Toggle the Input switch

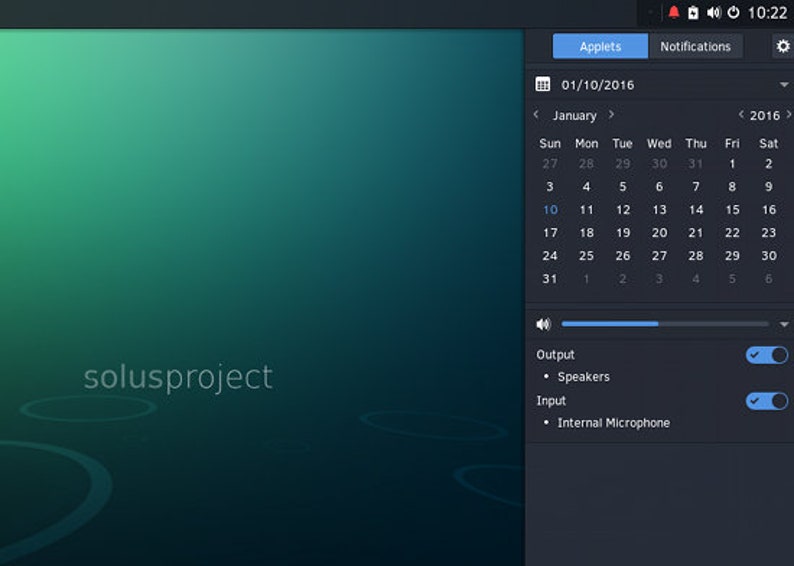click(x=767, y=401)
